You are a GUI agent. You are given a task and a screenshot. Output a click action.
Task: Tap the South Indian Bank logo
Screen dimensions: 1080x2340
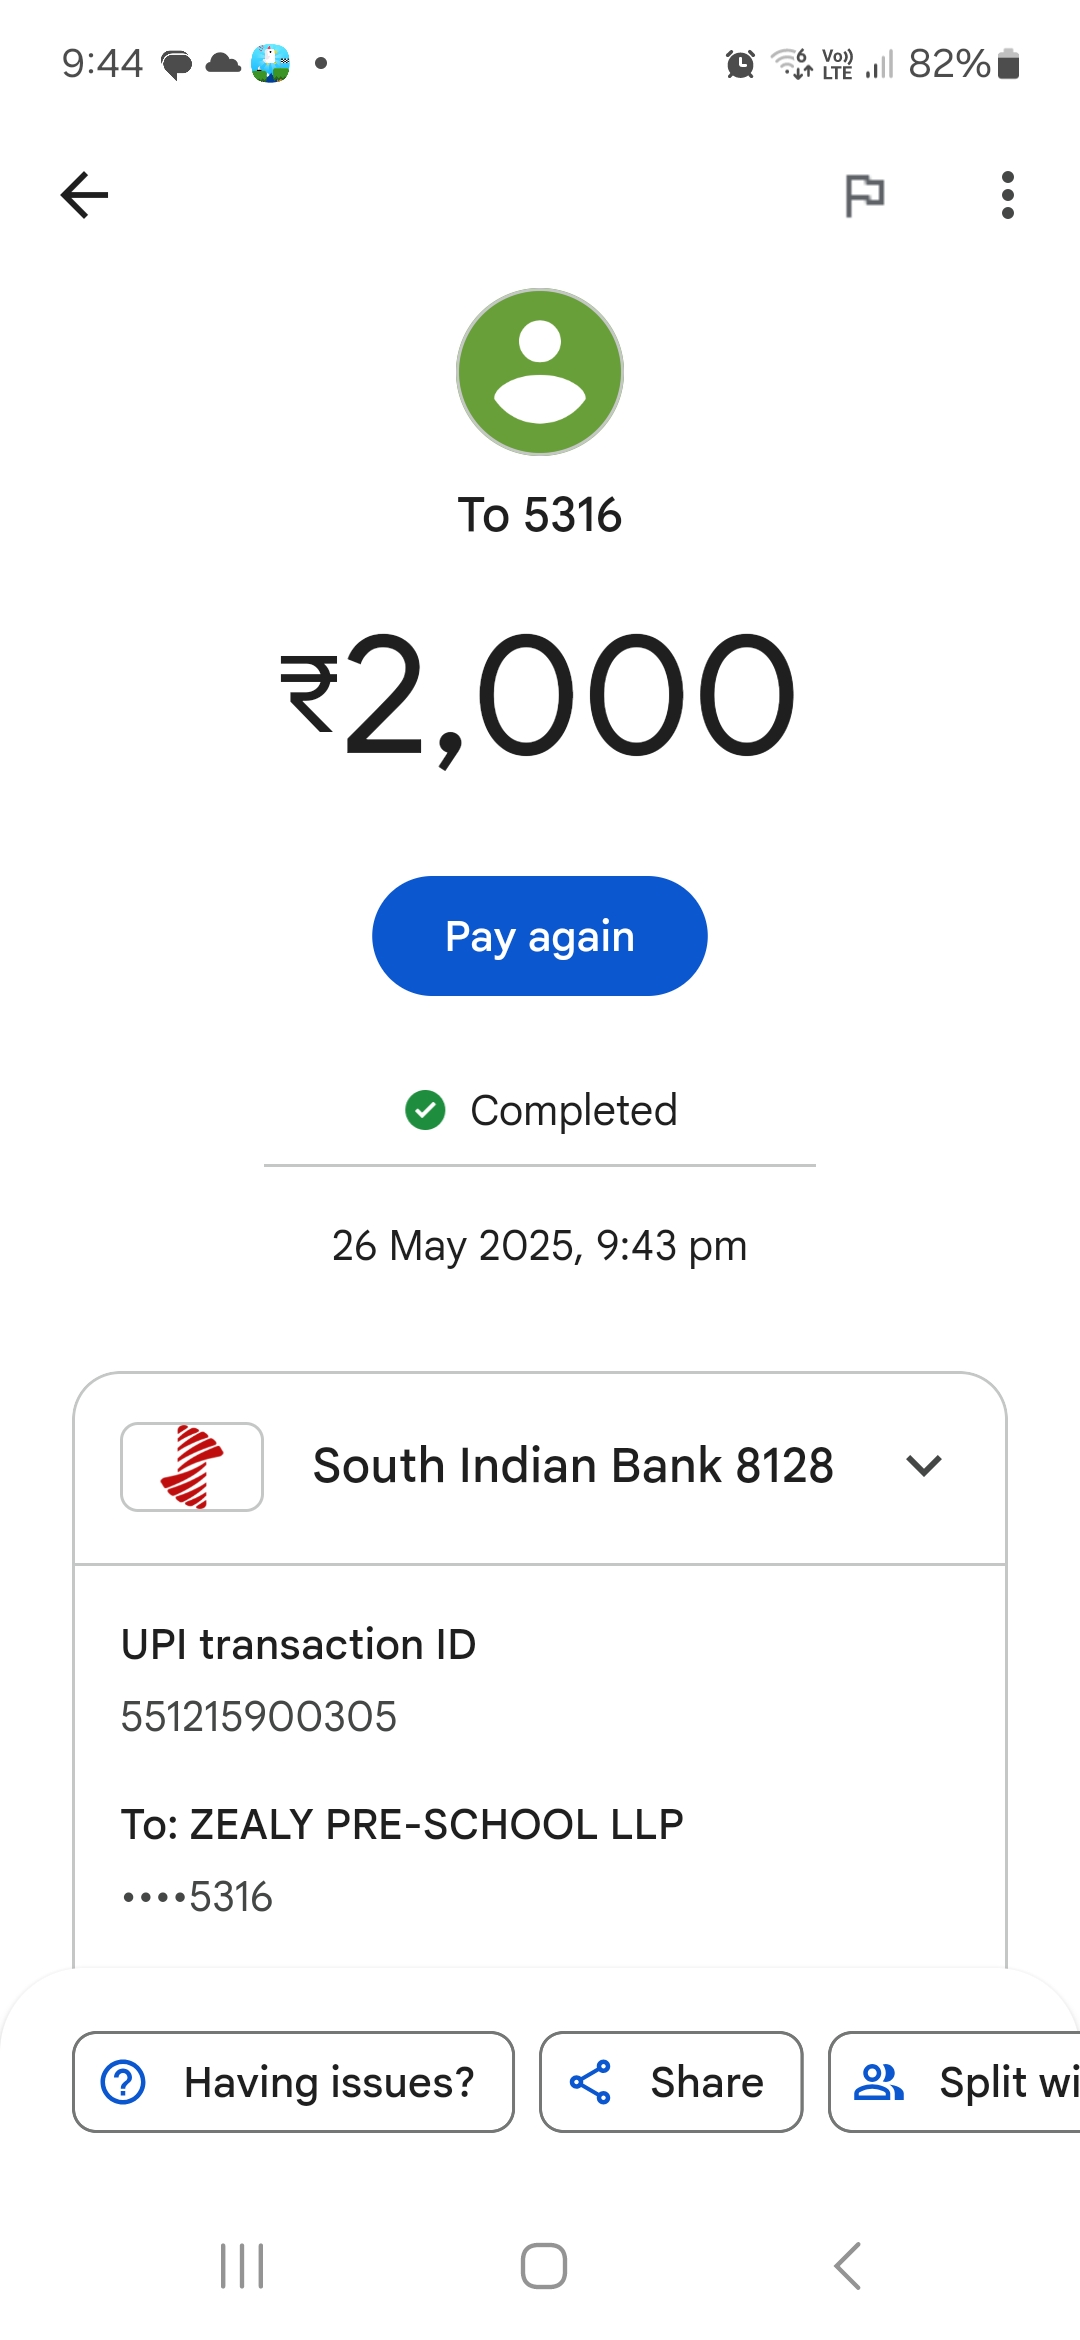tap(192, 1466)
